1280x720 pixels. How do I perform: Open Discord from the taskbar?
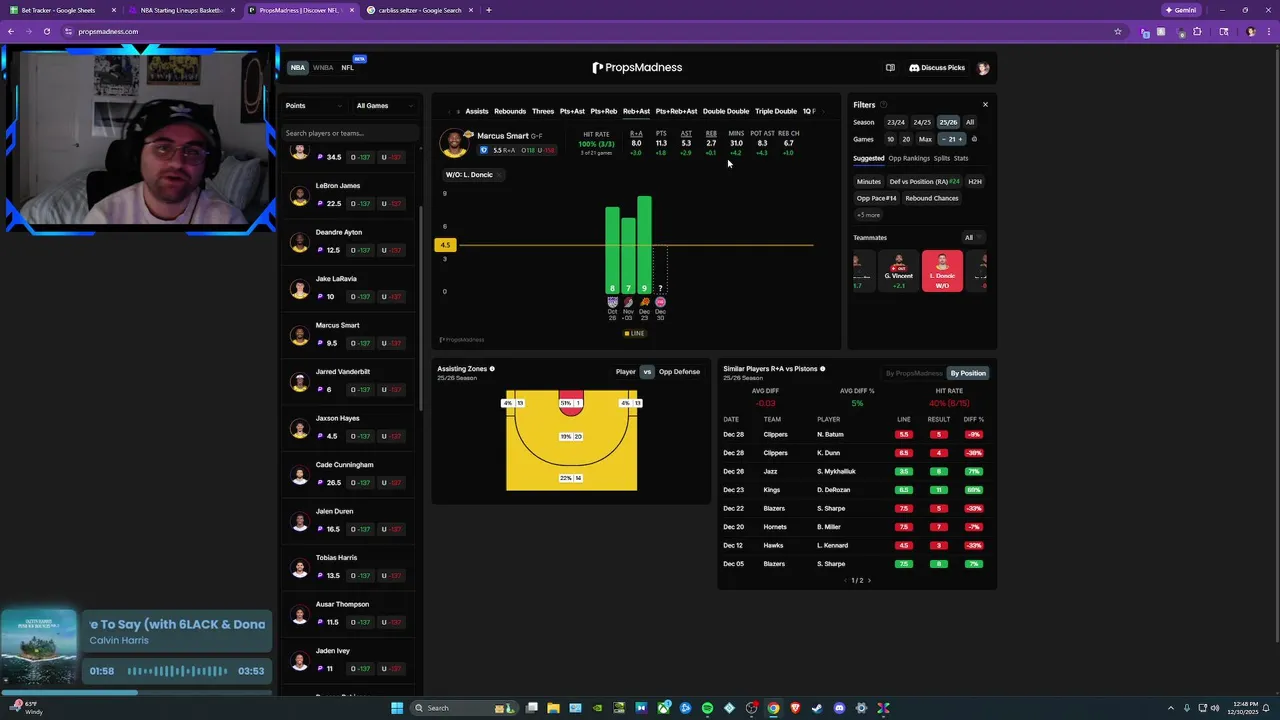point(839,708)
